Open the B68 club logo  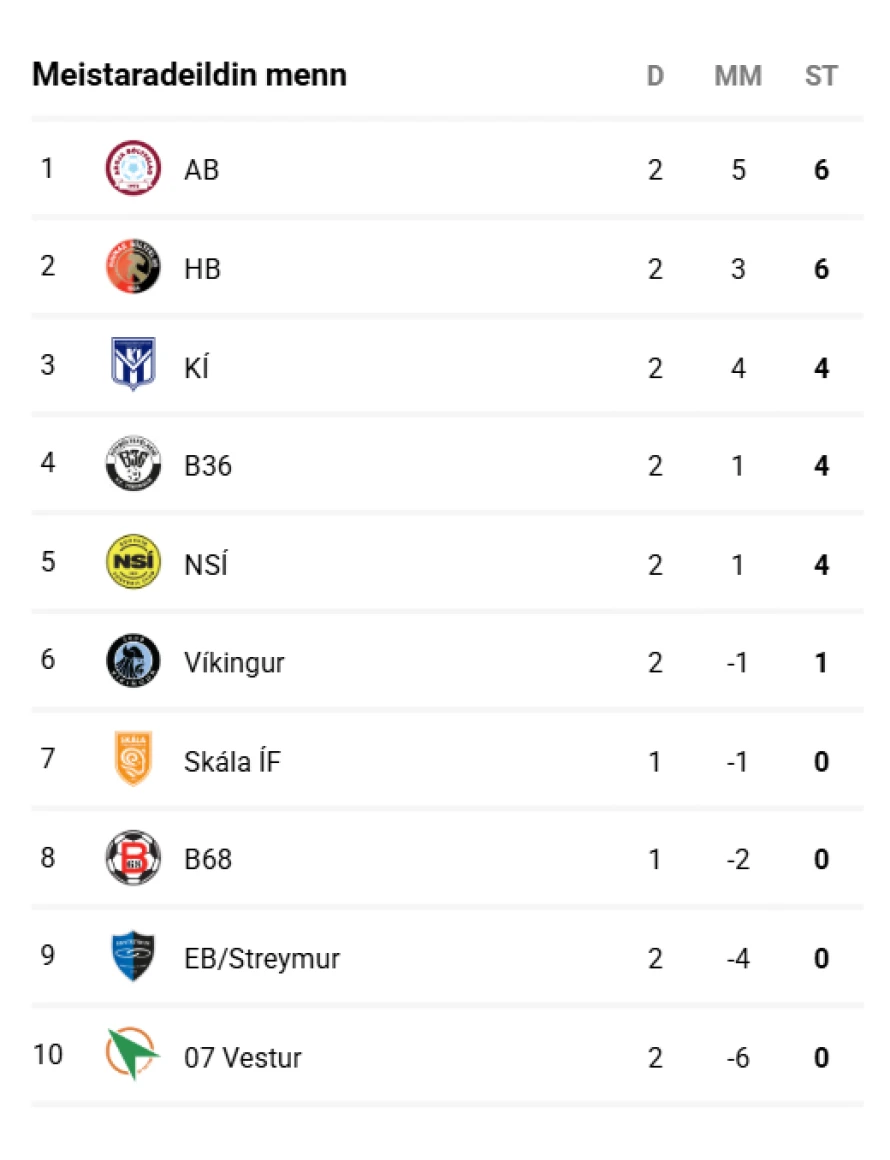click(133, 858)
